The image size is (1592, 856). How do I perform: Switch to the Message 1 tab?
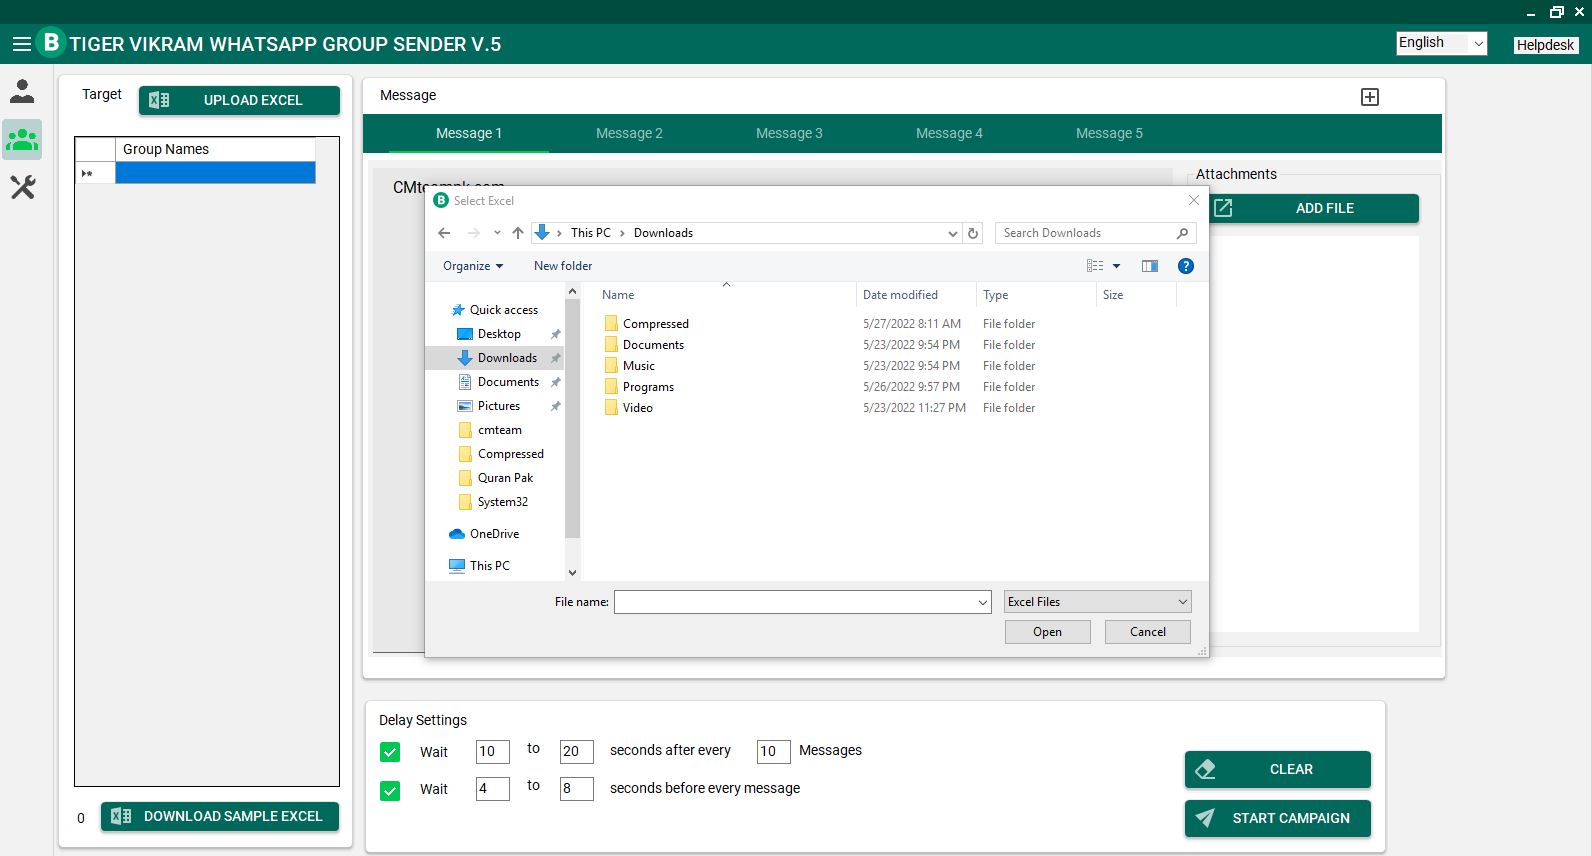click(x=469, y=133)
